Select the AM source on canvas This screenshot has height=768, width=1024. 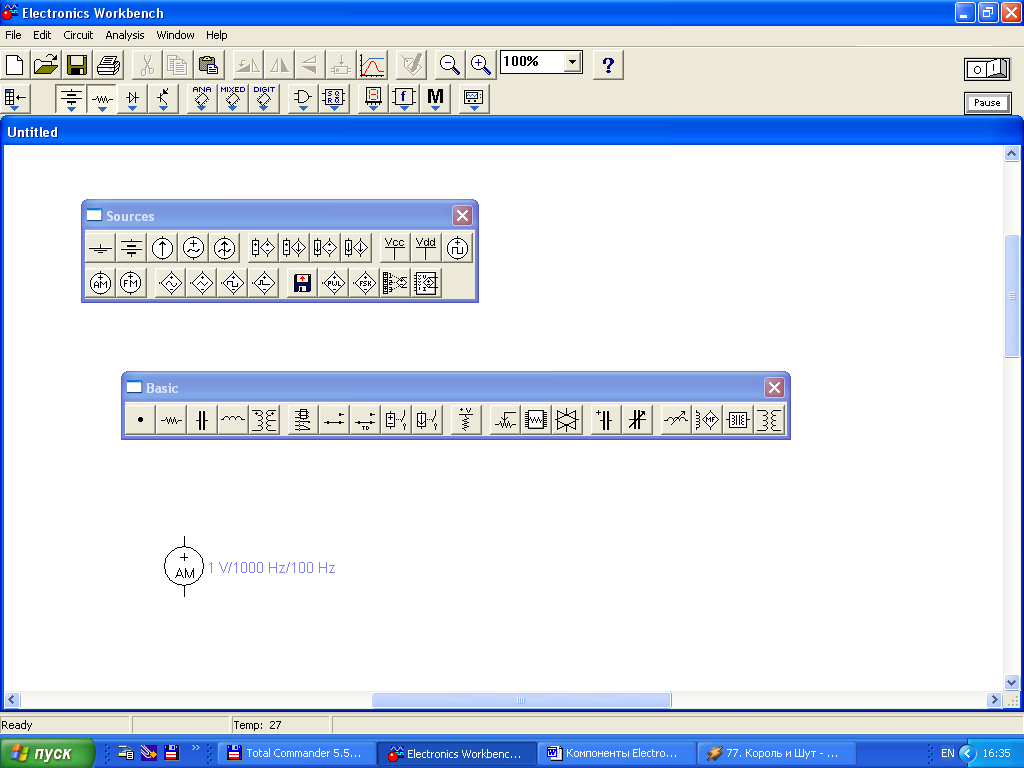click(184, 567)
